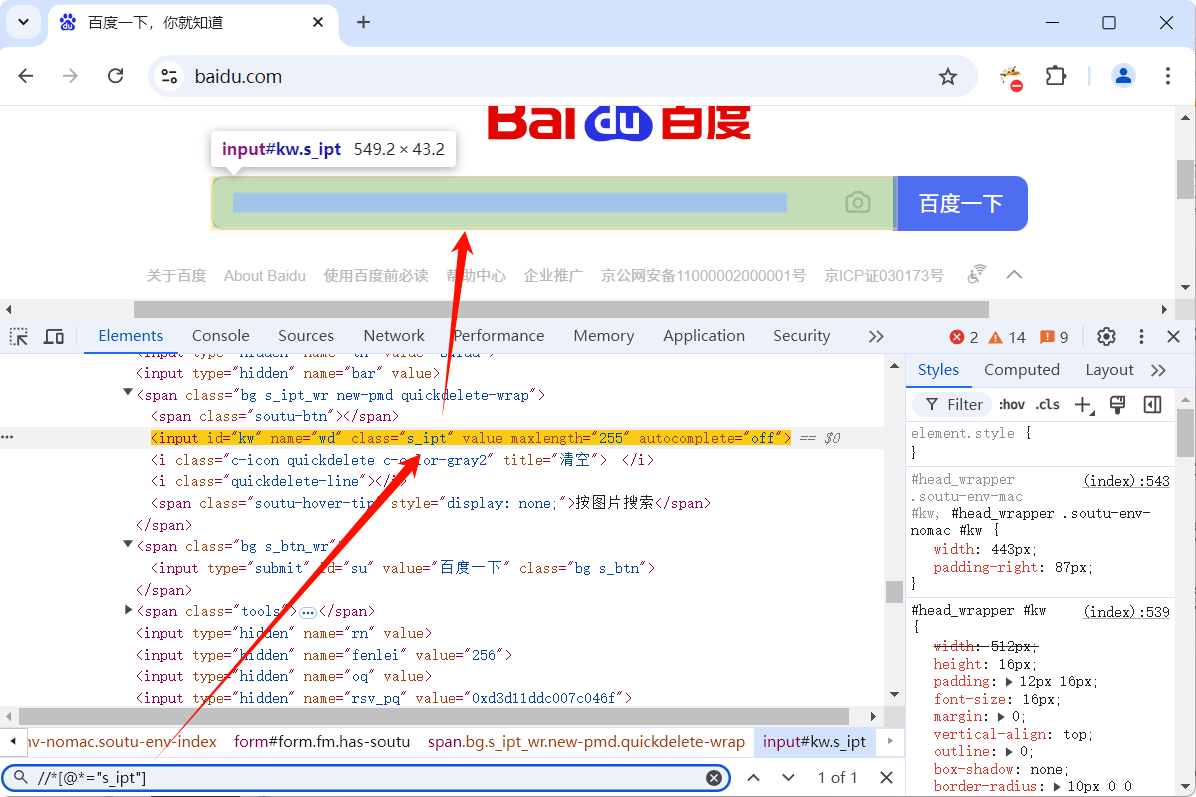
Task: Toggle the :hov element state panel
Action: 1011,405
